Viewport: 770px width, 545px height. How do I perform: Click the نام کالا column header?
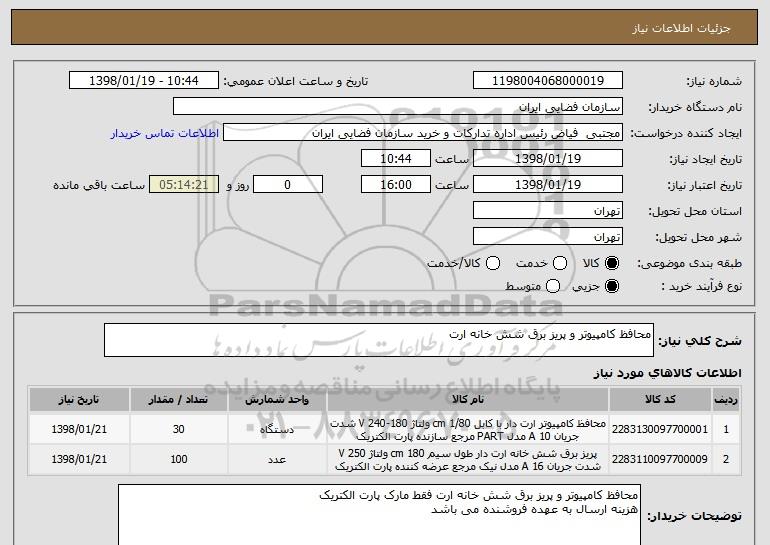coord(468,400)
